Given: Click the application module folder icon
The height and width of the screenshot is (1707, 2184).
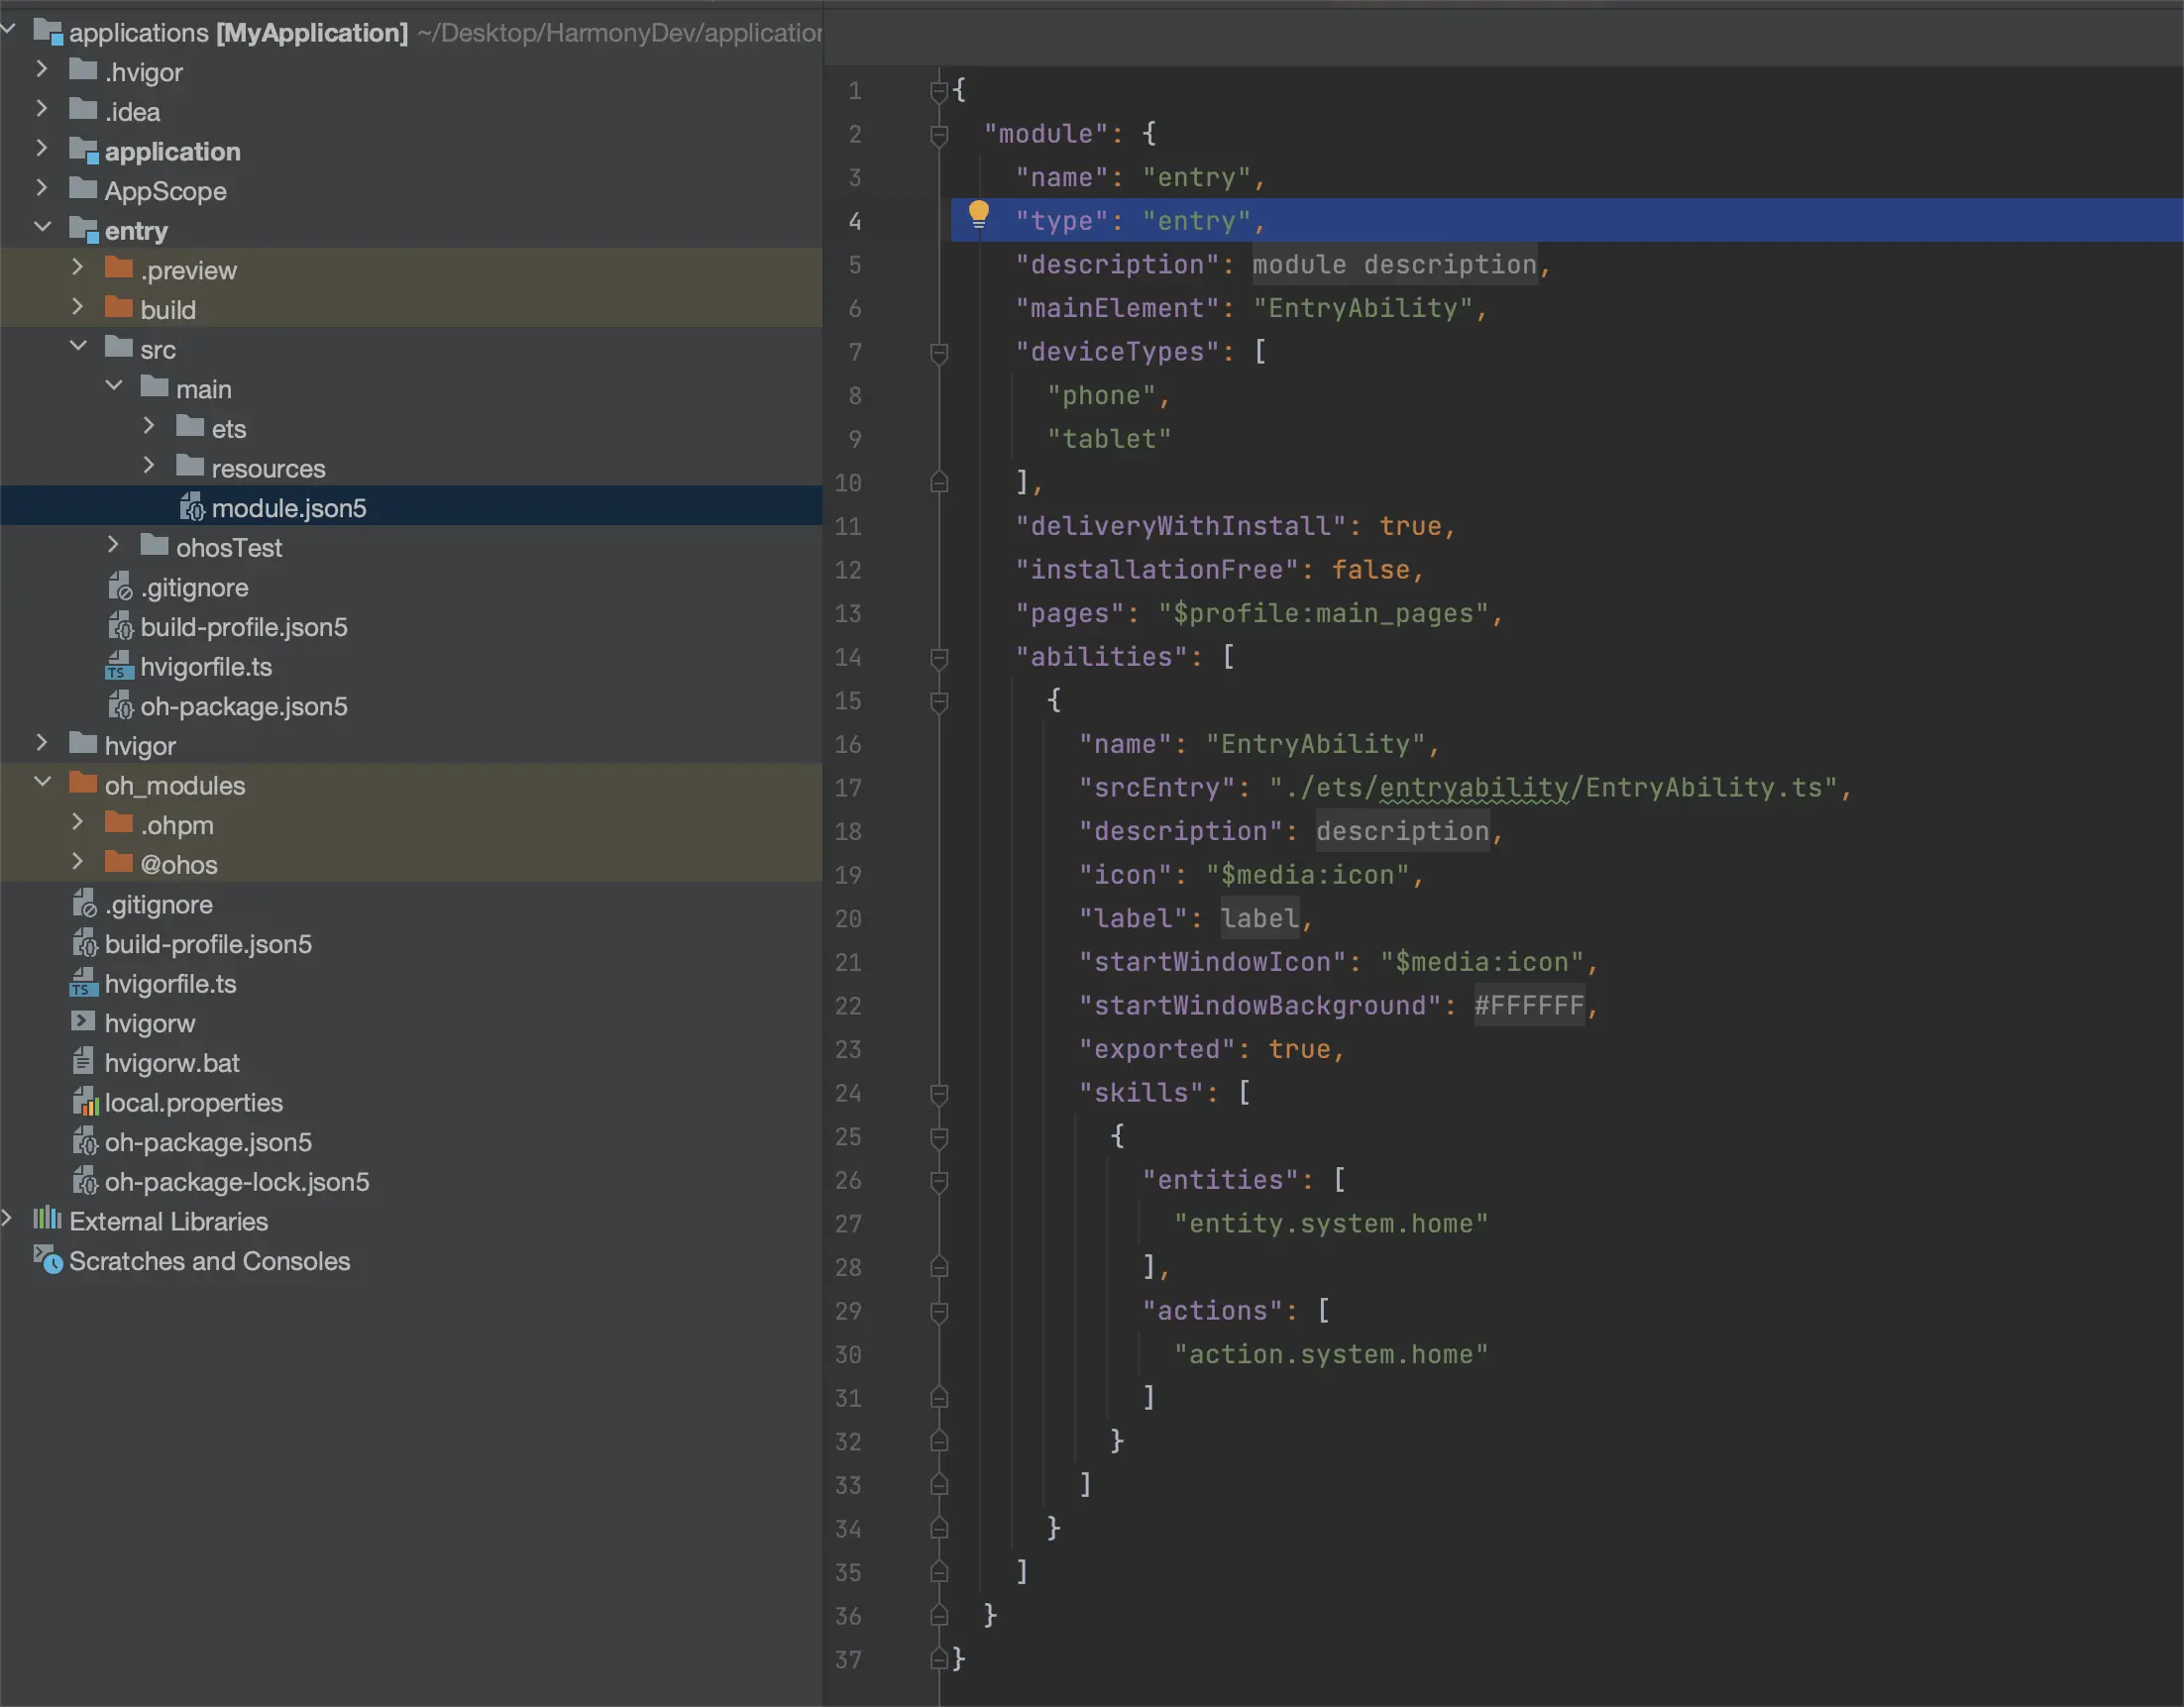Looking at the screenshot, I should pos(83,151).
